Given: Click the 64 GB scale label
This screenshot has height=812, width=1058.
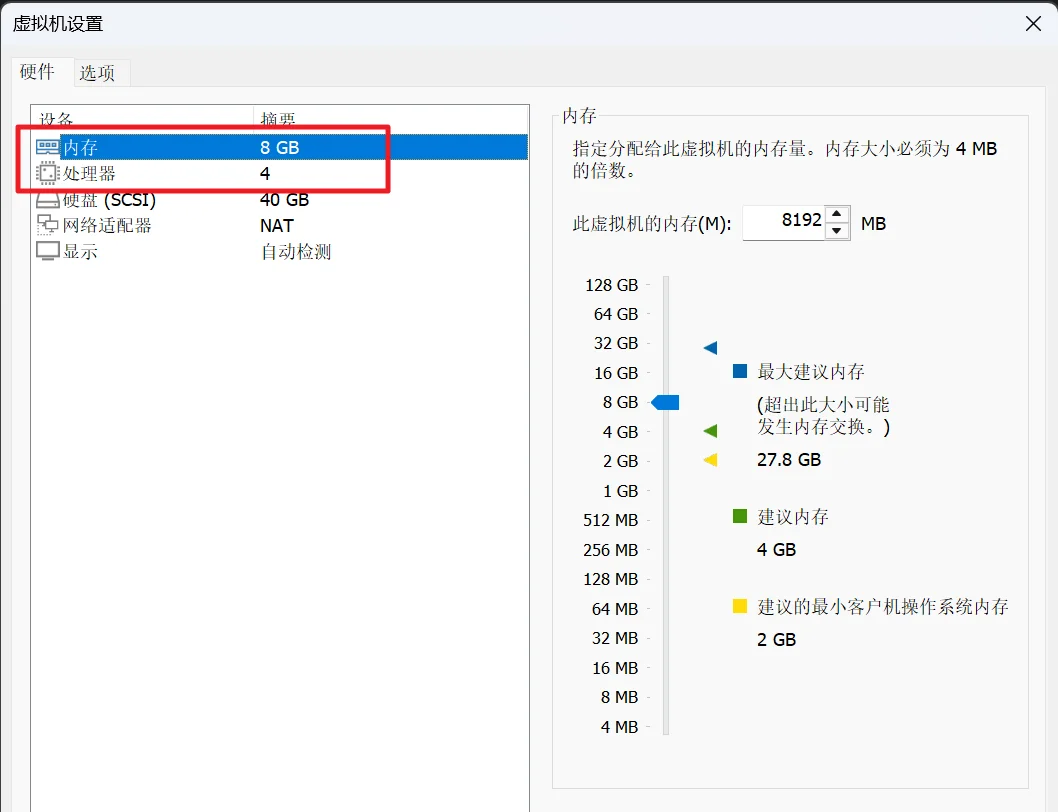Looking at the screenshot, I should tap(615, 315).
